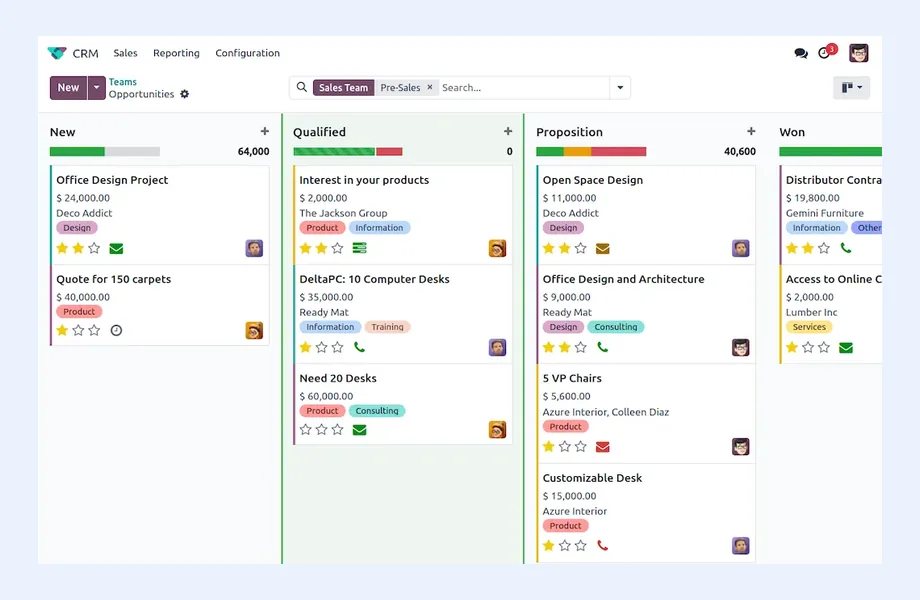The image size is (920, 600).
Task: Add a quick opportunity in New column
Action: 265,131
